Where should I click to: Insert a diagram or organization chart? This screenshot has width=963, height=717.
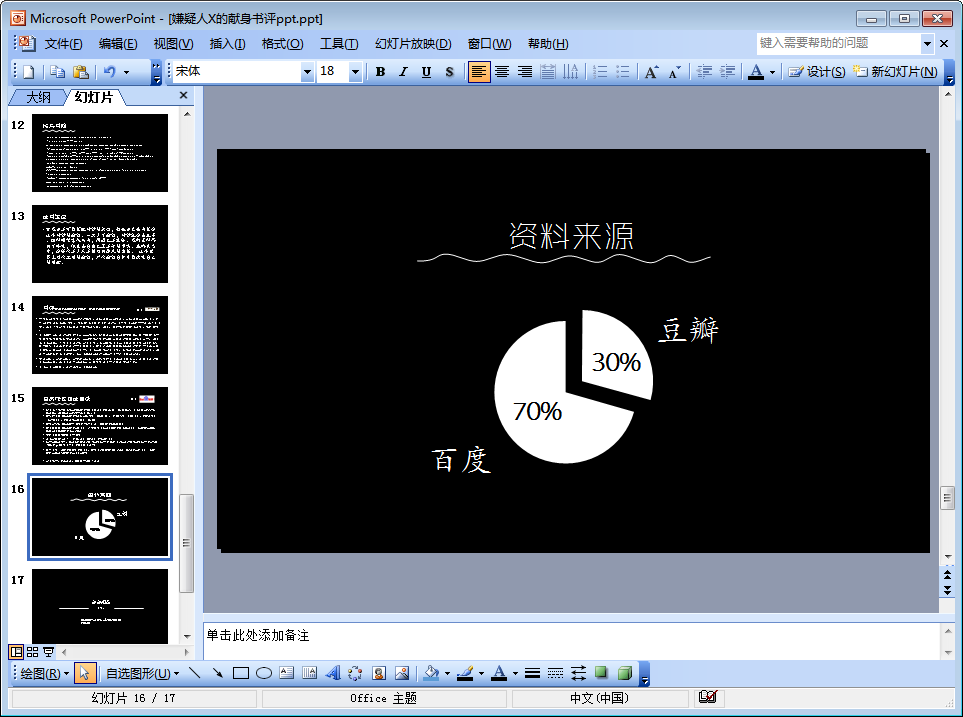(x=355, y=673)
